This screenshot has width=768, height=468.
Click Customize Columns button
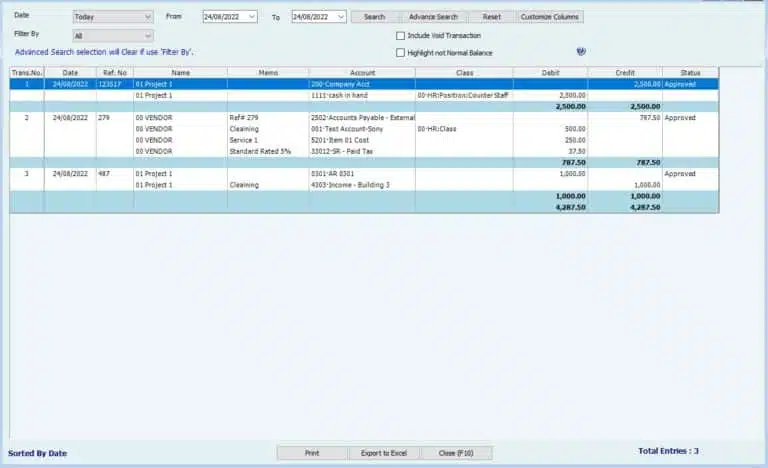[x=550, y=17]
